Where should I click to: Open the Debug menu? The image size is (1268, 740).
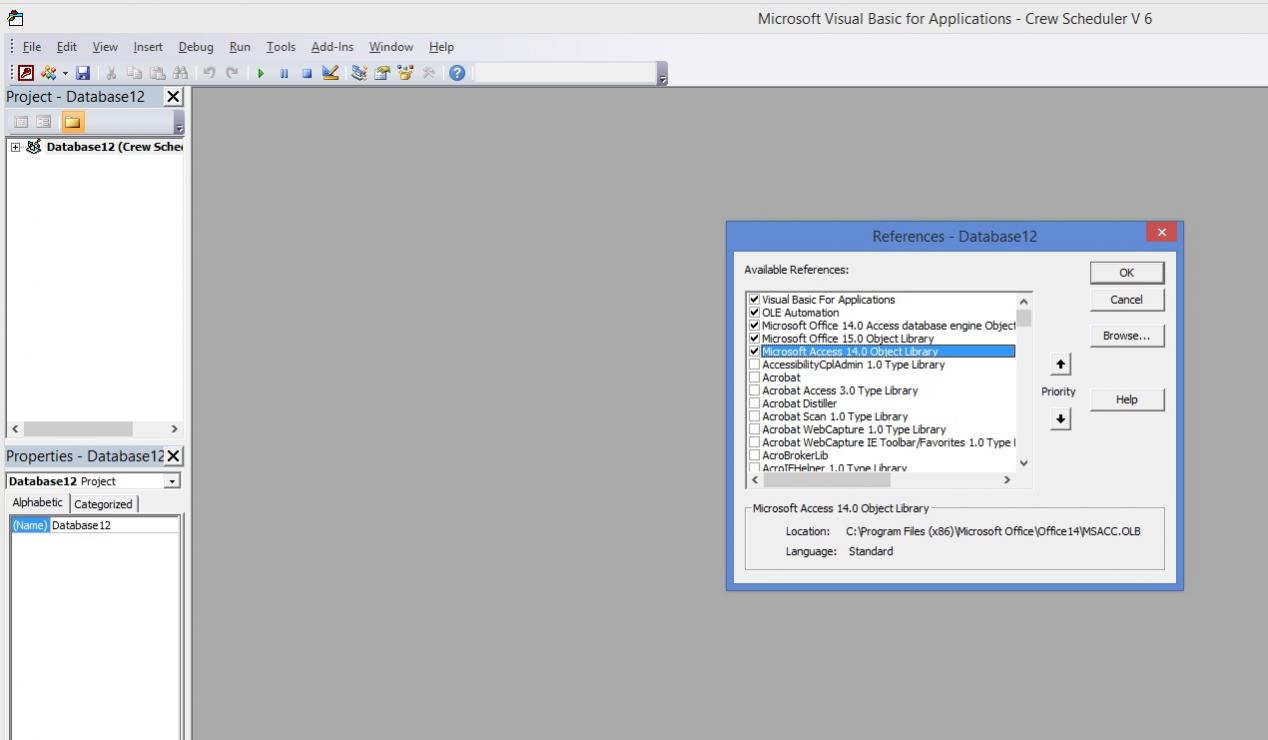pyautogui.click(x=196, y=47)
